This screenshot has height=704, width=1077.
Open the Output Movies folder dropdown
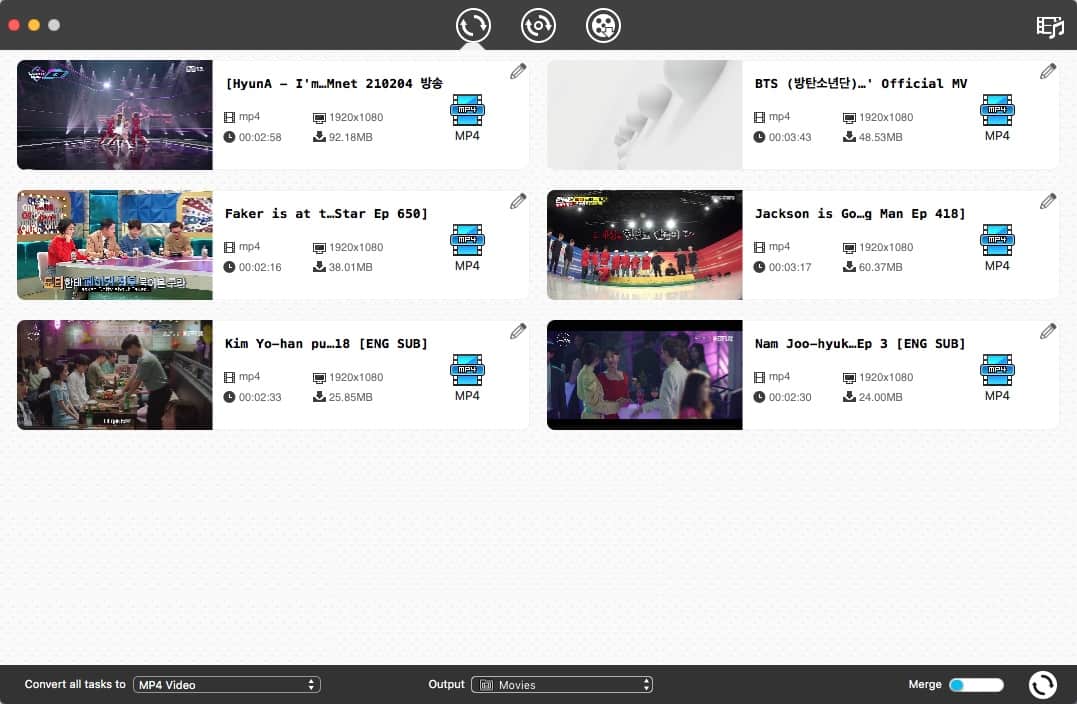562,685
